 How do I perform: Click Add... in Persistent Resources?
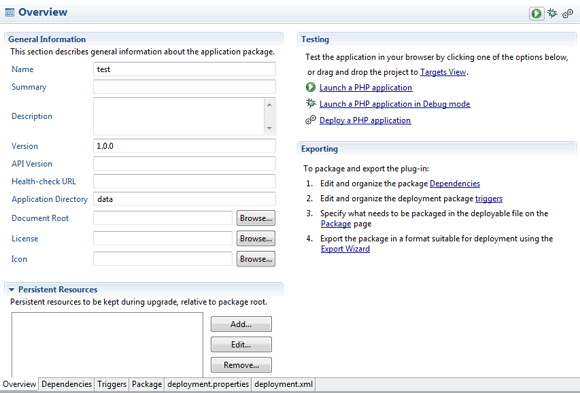(x=241, y=324)
